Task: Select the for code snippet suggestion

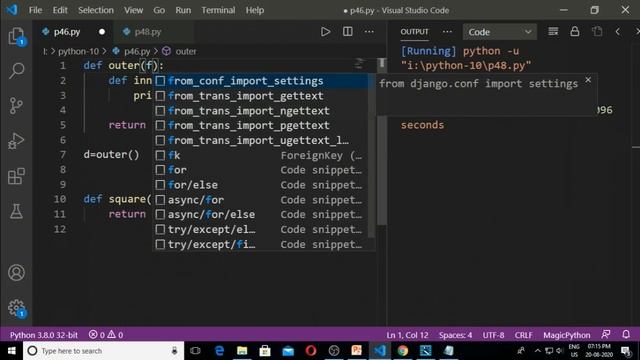Action: [x=260, y=170]
